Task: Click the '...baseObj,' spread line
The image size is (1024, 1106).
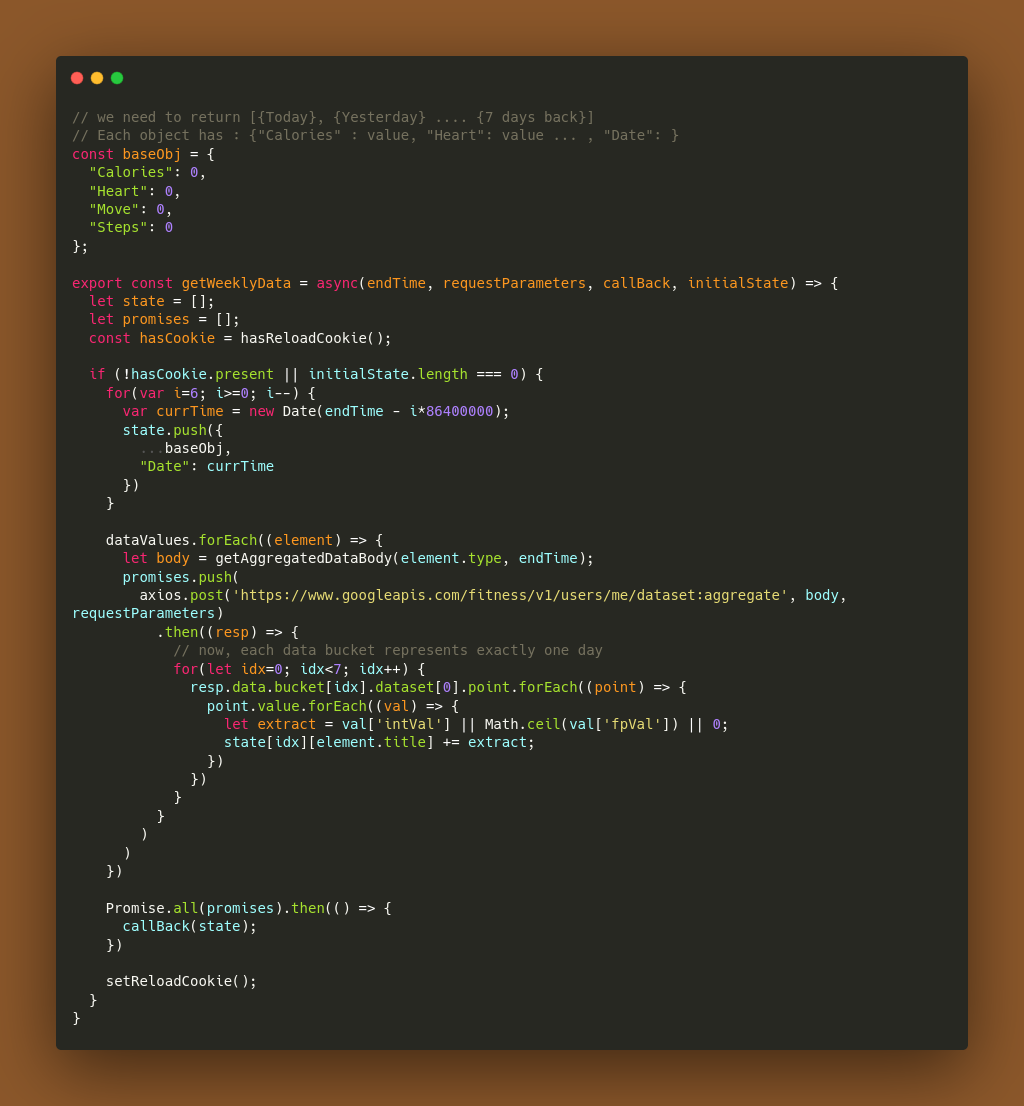Action: (x=185, y=448)
